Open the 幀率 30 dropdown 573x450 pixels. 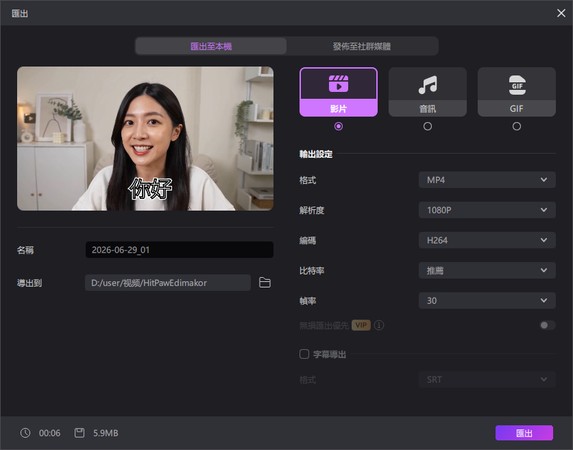(487, 300)
